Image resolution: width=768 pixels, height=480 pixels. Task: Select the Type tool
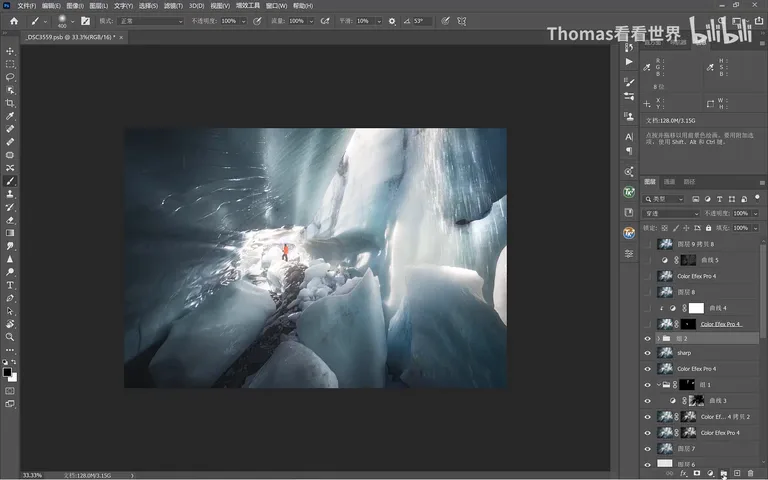click(10, 285)
